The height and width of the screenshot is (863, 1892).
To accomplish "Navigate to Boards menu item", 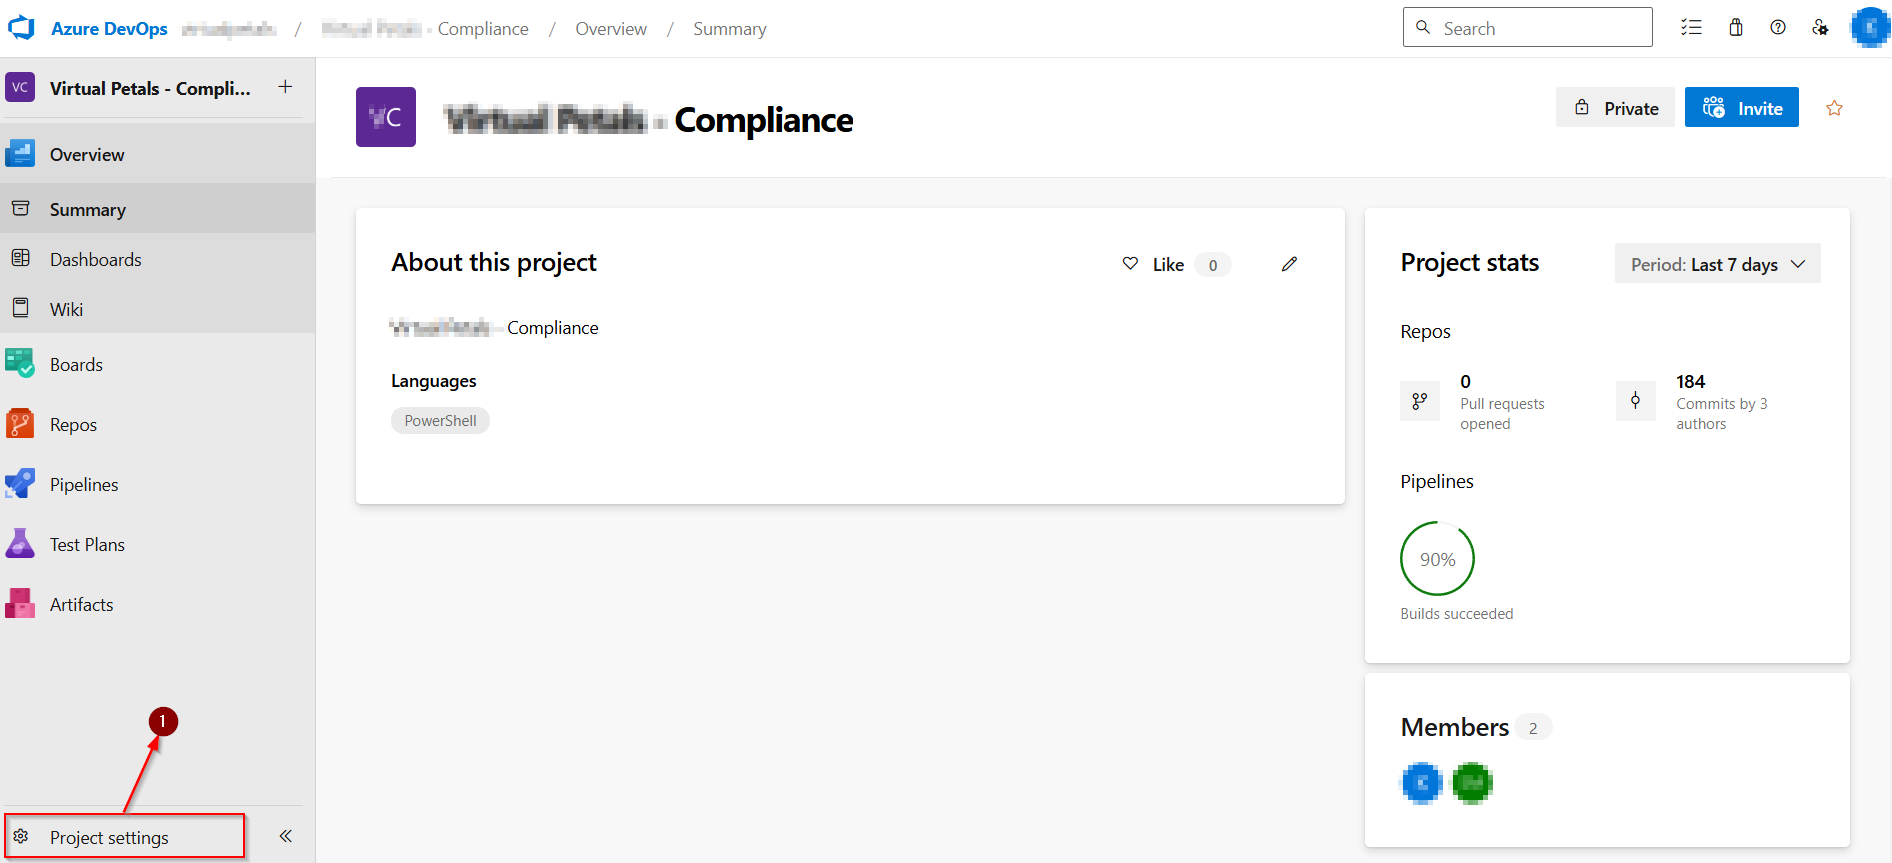I will [158, 364].
